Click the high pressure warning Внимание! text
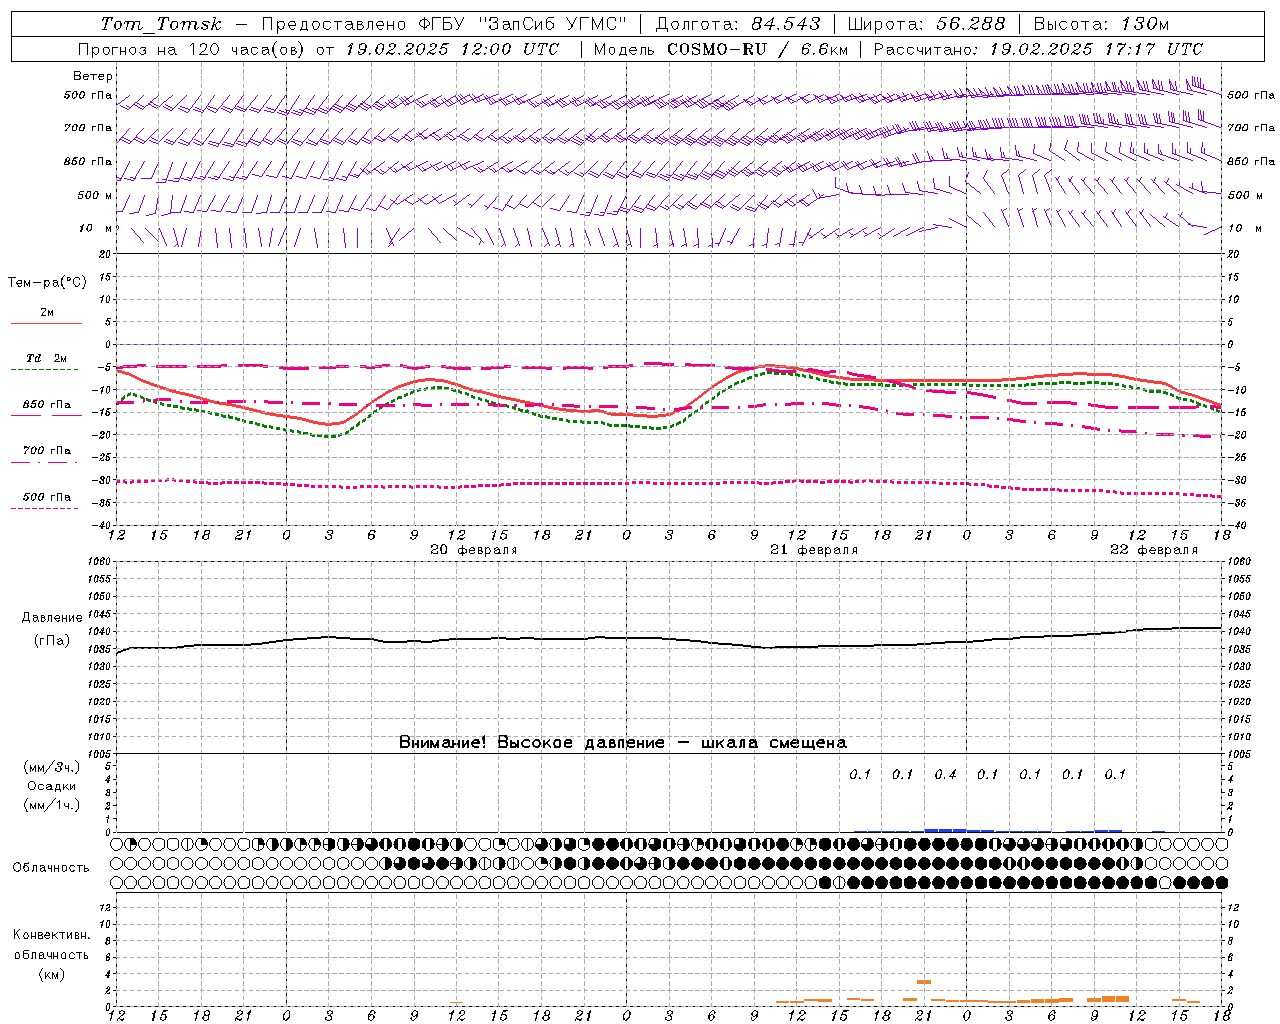 coord(622,742)
